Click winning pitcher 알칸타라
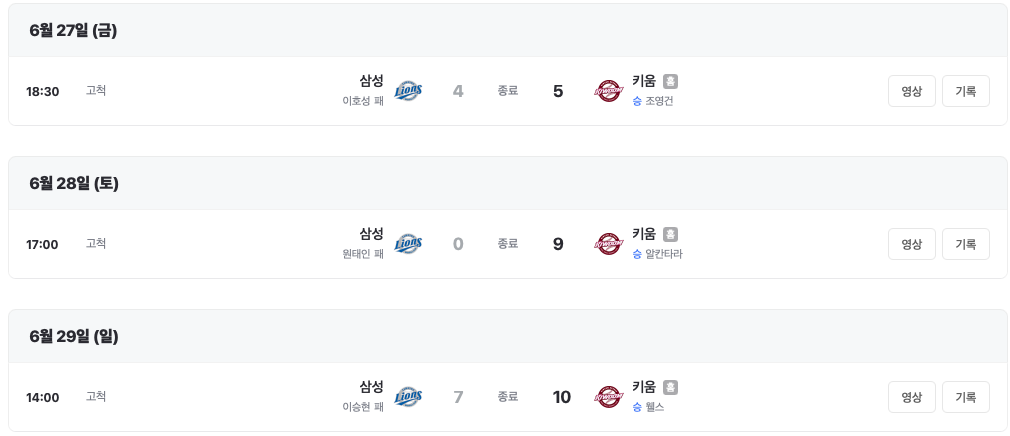This screenshot has width=1010, height=436. tap(664, 254)
